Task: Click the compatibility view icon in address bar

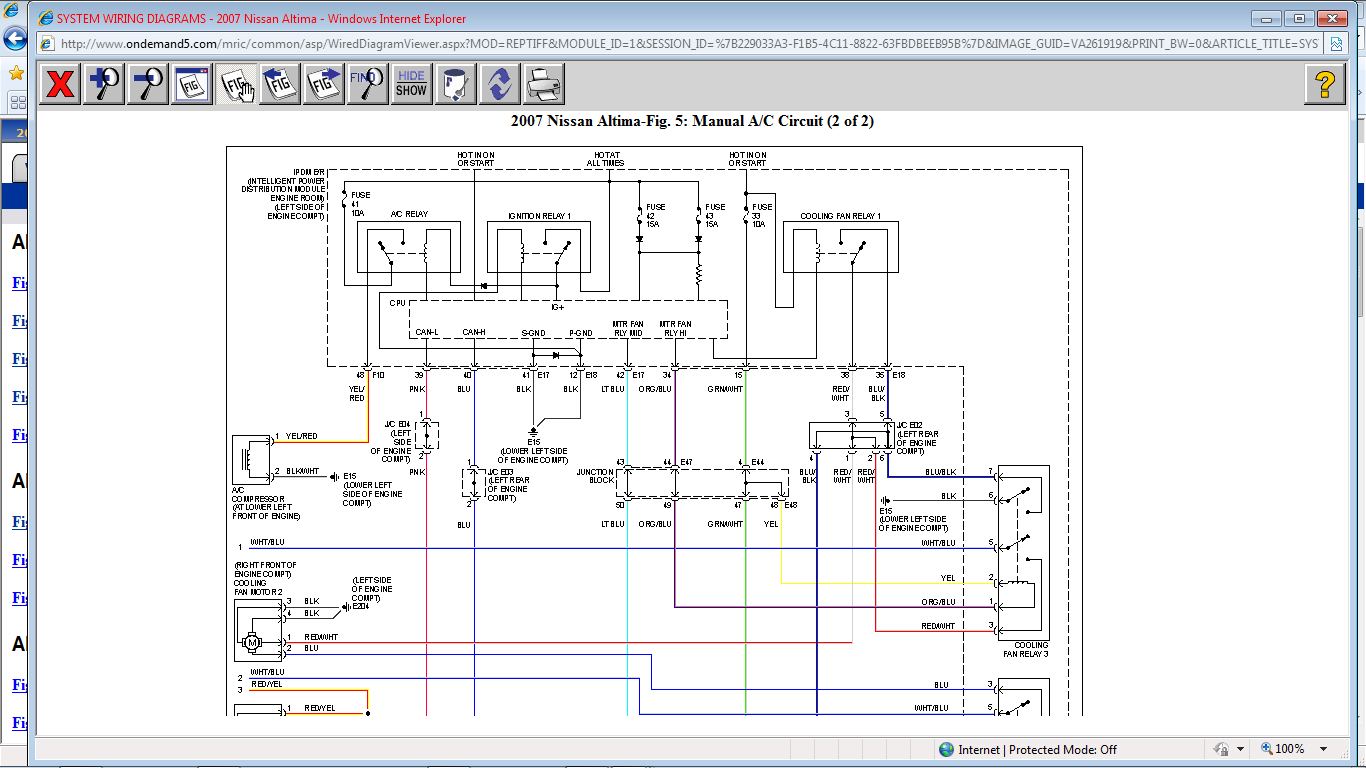Action: pyautogui.click(x=1336, y=44)
